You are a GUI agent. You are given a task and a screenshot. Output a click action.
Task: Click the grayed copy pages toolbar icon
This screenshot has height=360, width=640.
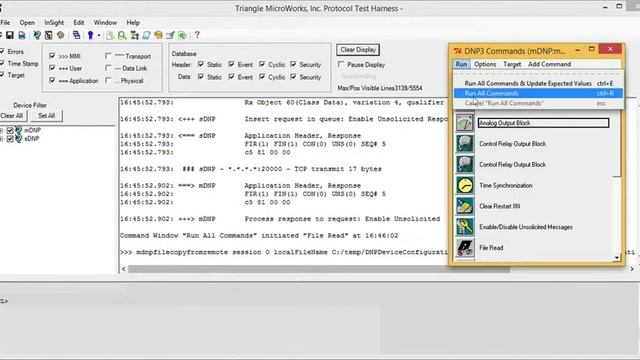point(110,36)
